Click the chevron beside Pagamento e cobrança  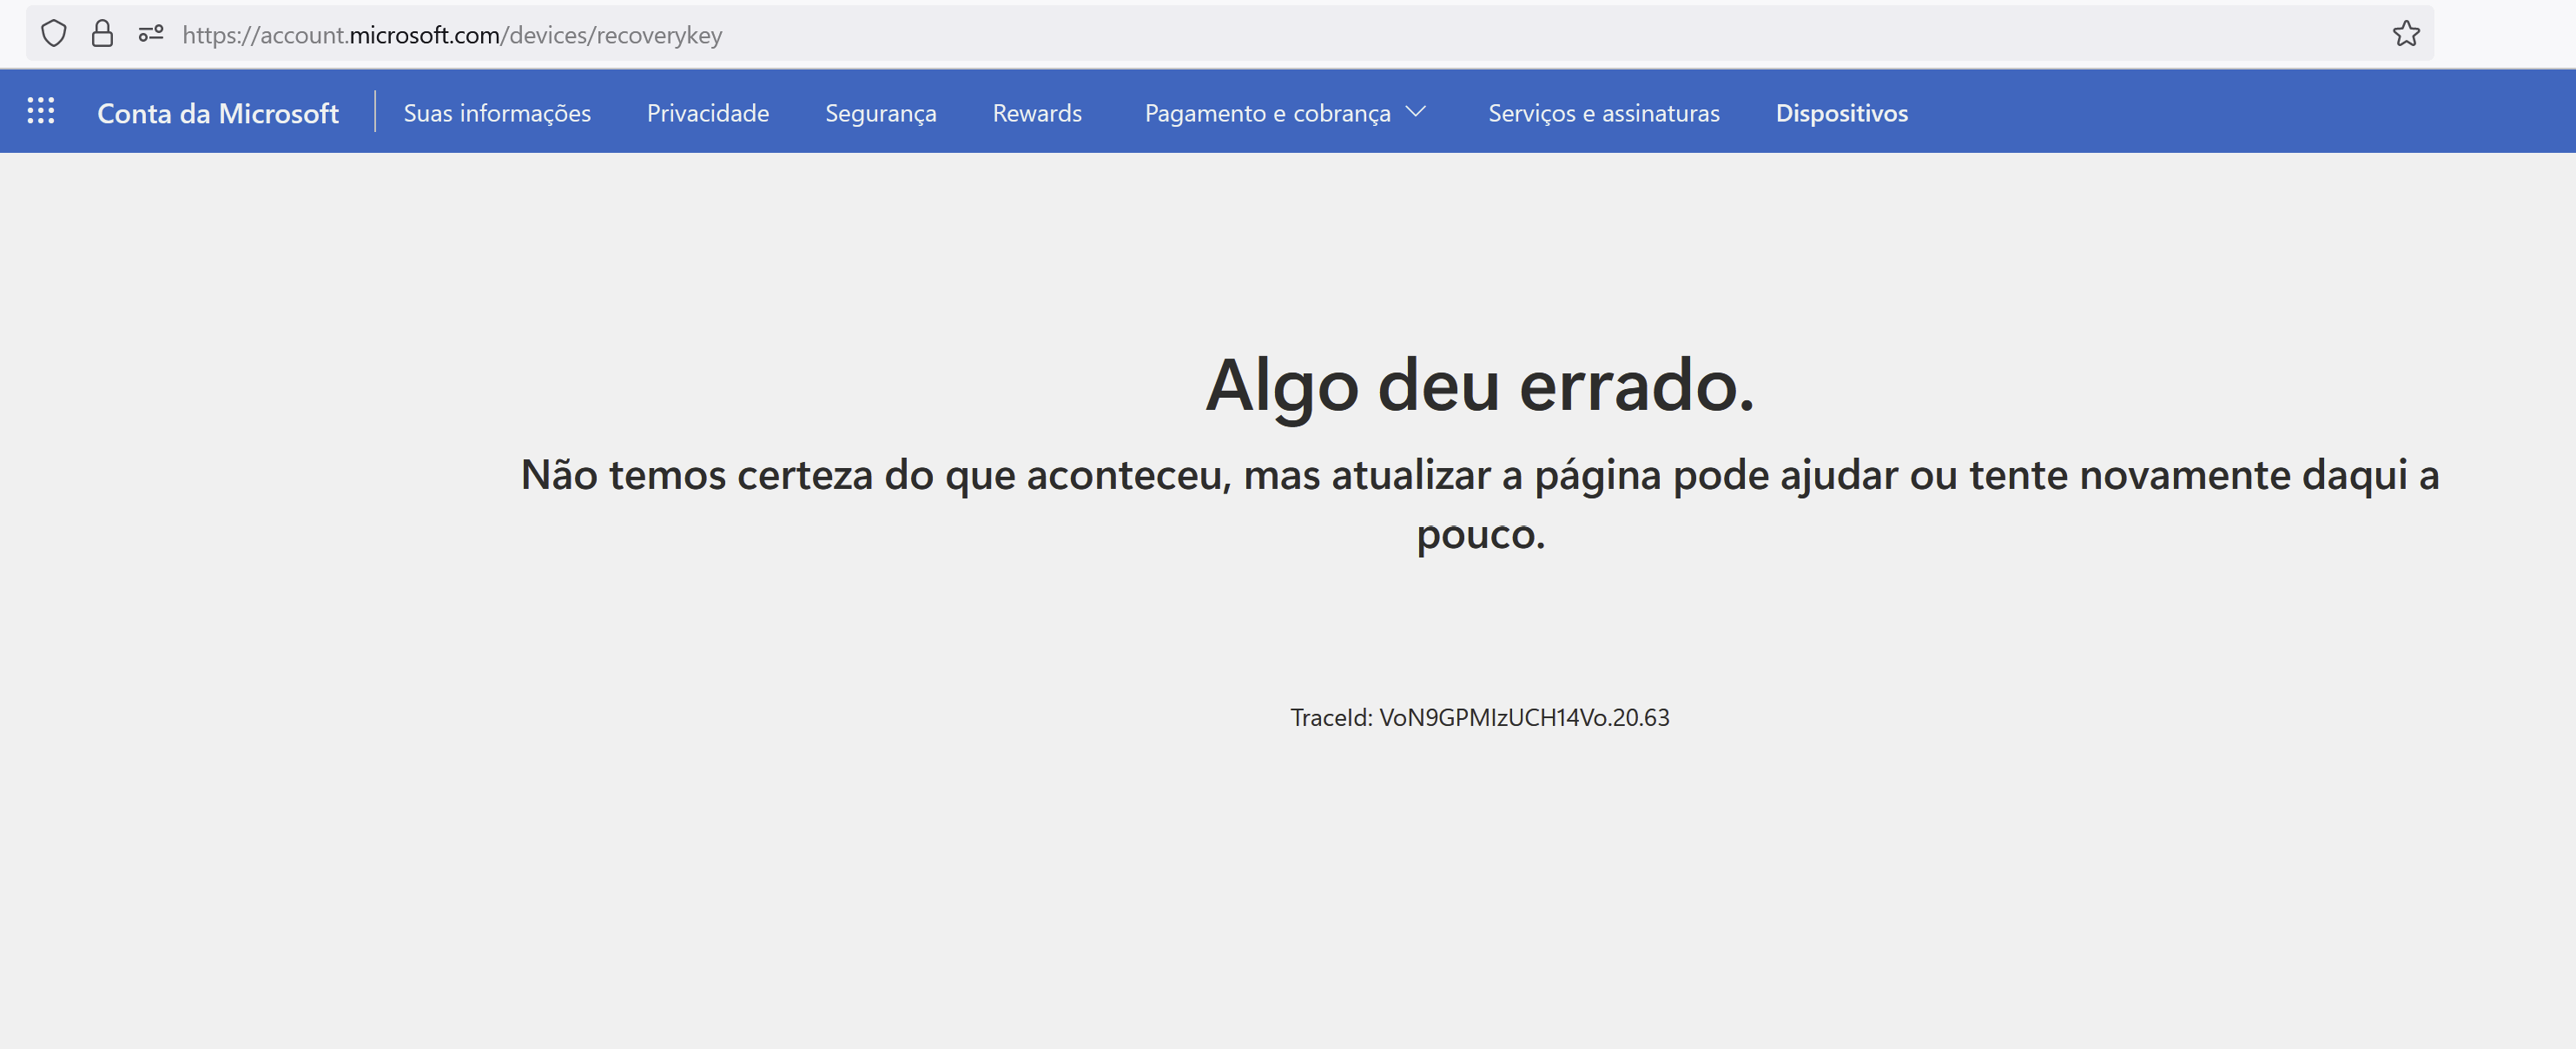click(1415, 112)
